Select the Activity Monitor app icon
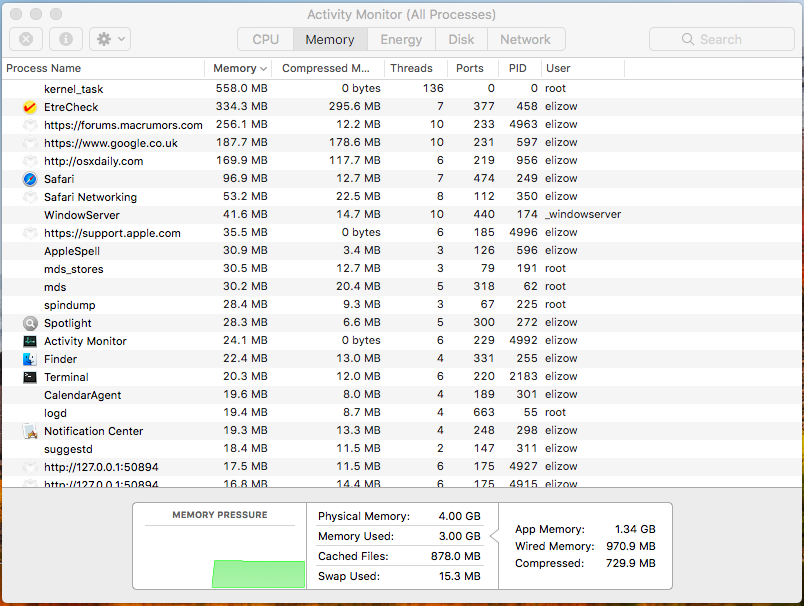804x606 pixels. coord(30,341)
